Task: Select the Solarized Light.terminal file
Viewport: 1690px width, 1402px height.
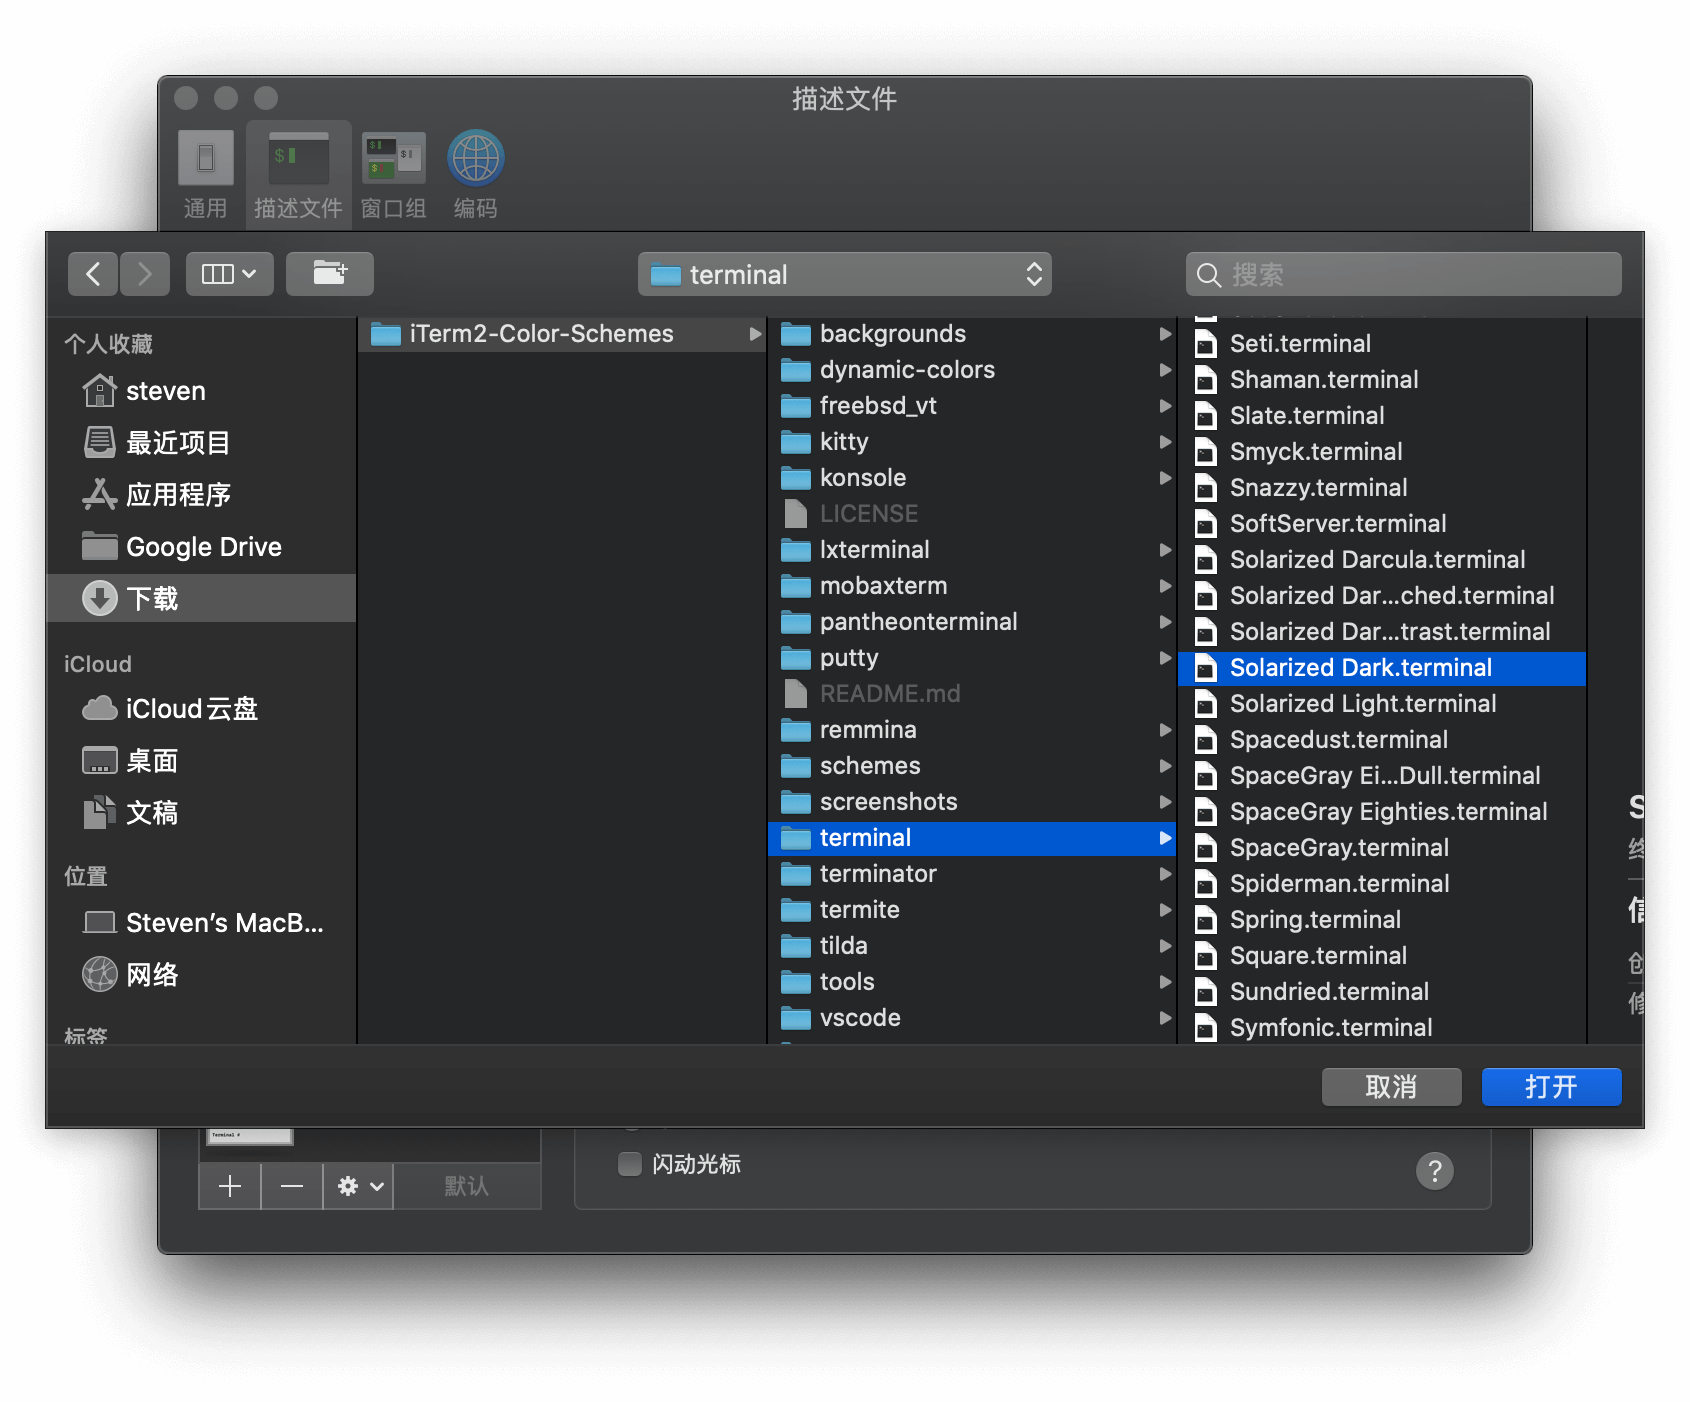Action: coord(1362,704)
